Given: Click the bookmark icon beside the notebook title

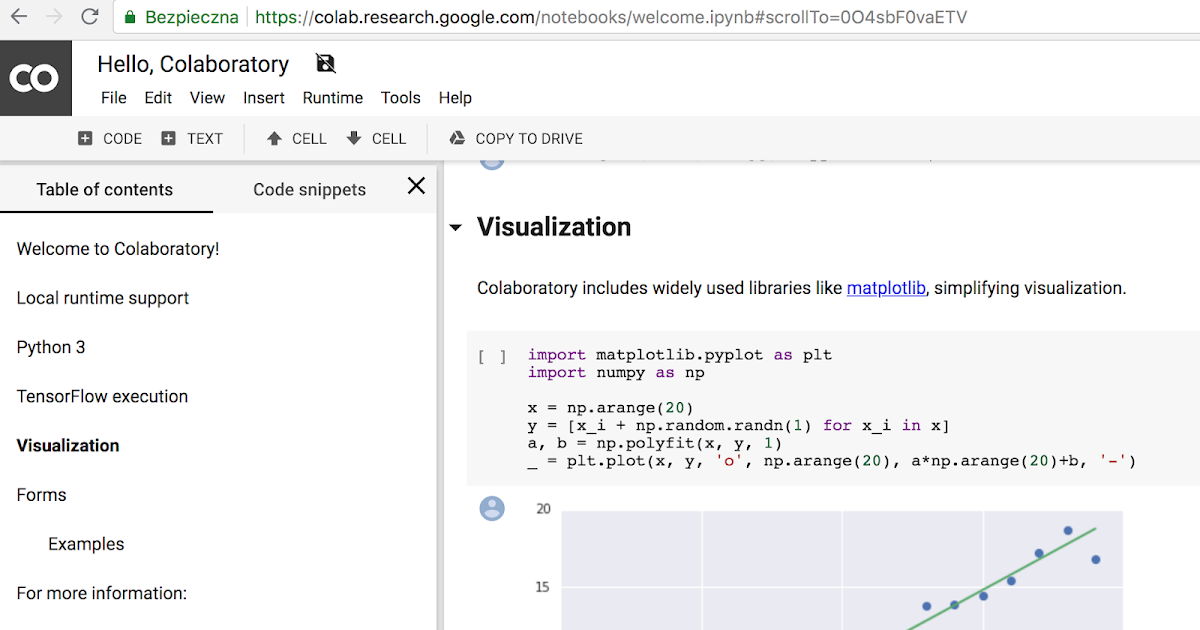Looking at the screenshot, I should tap(324, 63).
